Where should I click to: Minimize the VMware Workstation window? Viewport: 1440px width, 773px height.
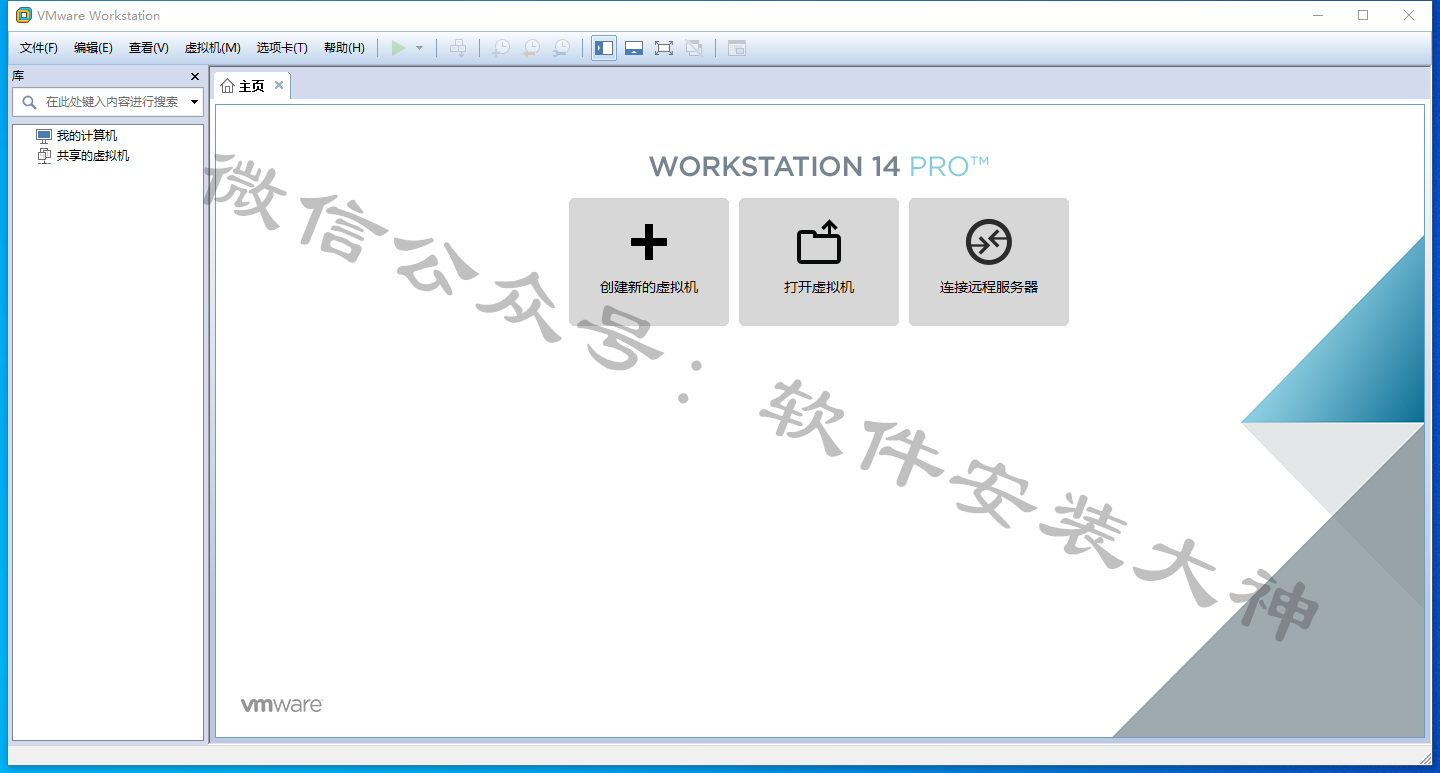[x=1318, y=15]
